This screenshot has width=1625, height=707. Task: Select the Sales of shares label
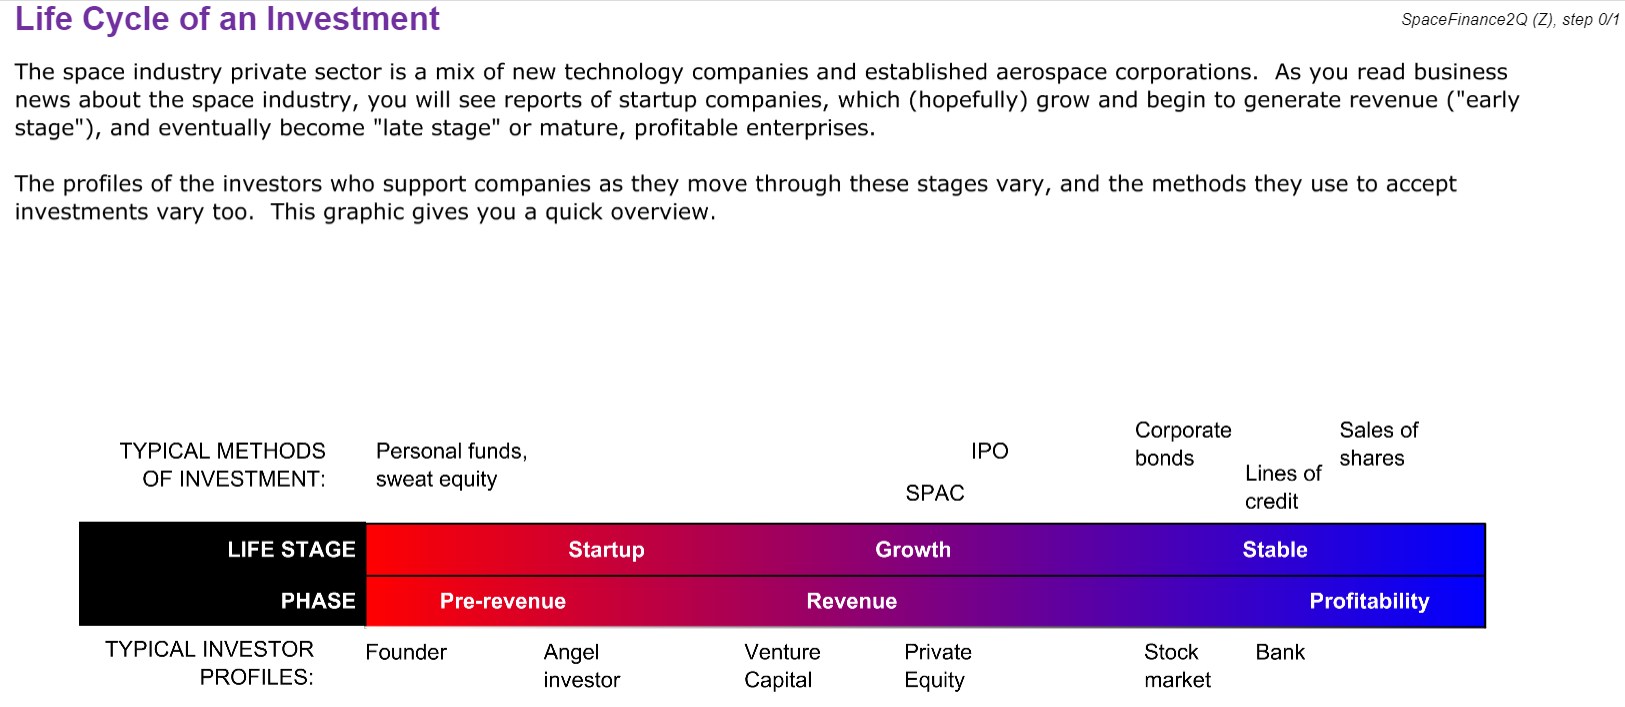(x=1378, y=444)
